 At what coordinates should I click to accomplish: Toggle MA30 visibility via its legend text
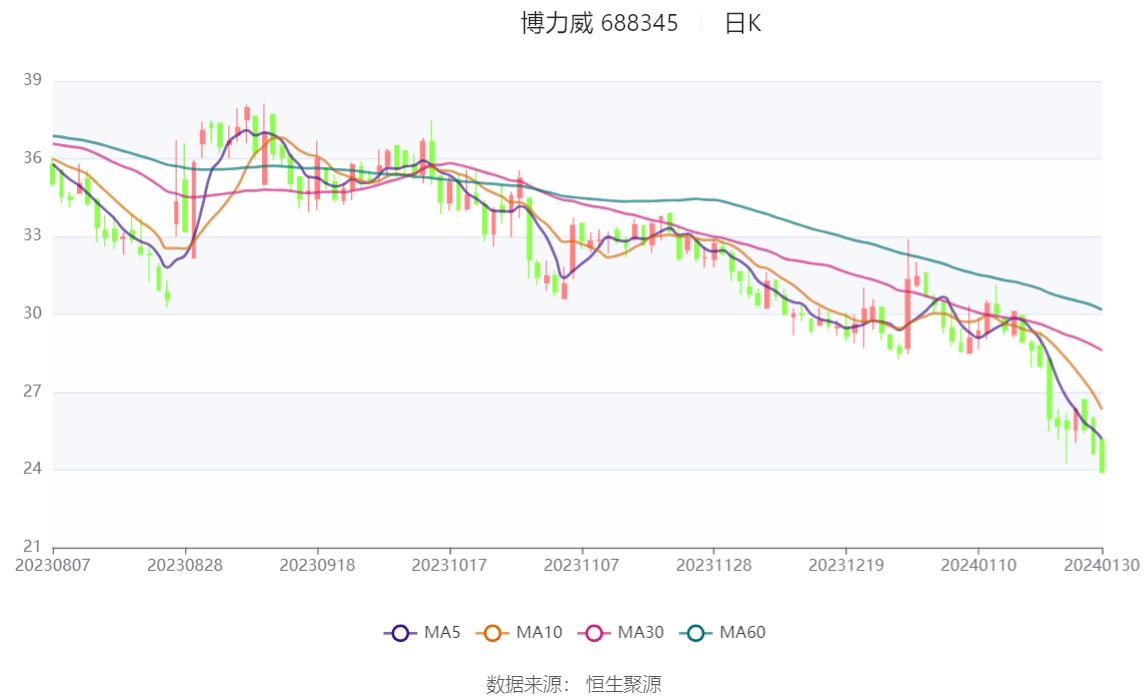[x=640, y=633]
